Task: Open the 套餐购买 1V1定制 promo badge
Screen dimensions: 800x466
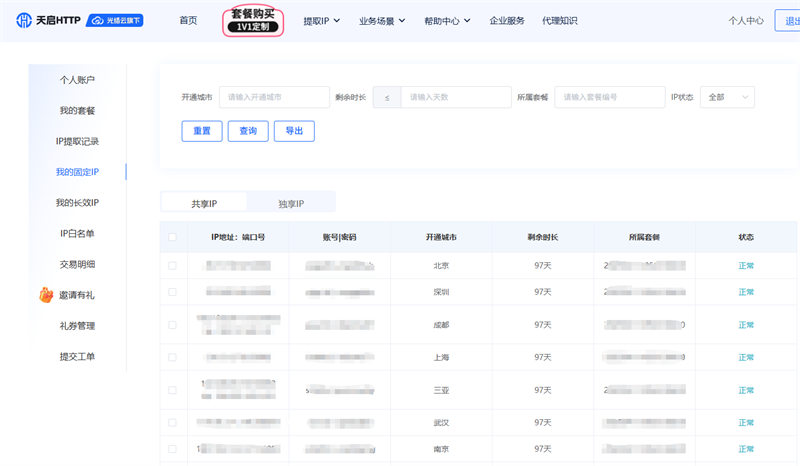Action: coord(252,20)
